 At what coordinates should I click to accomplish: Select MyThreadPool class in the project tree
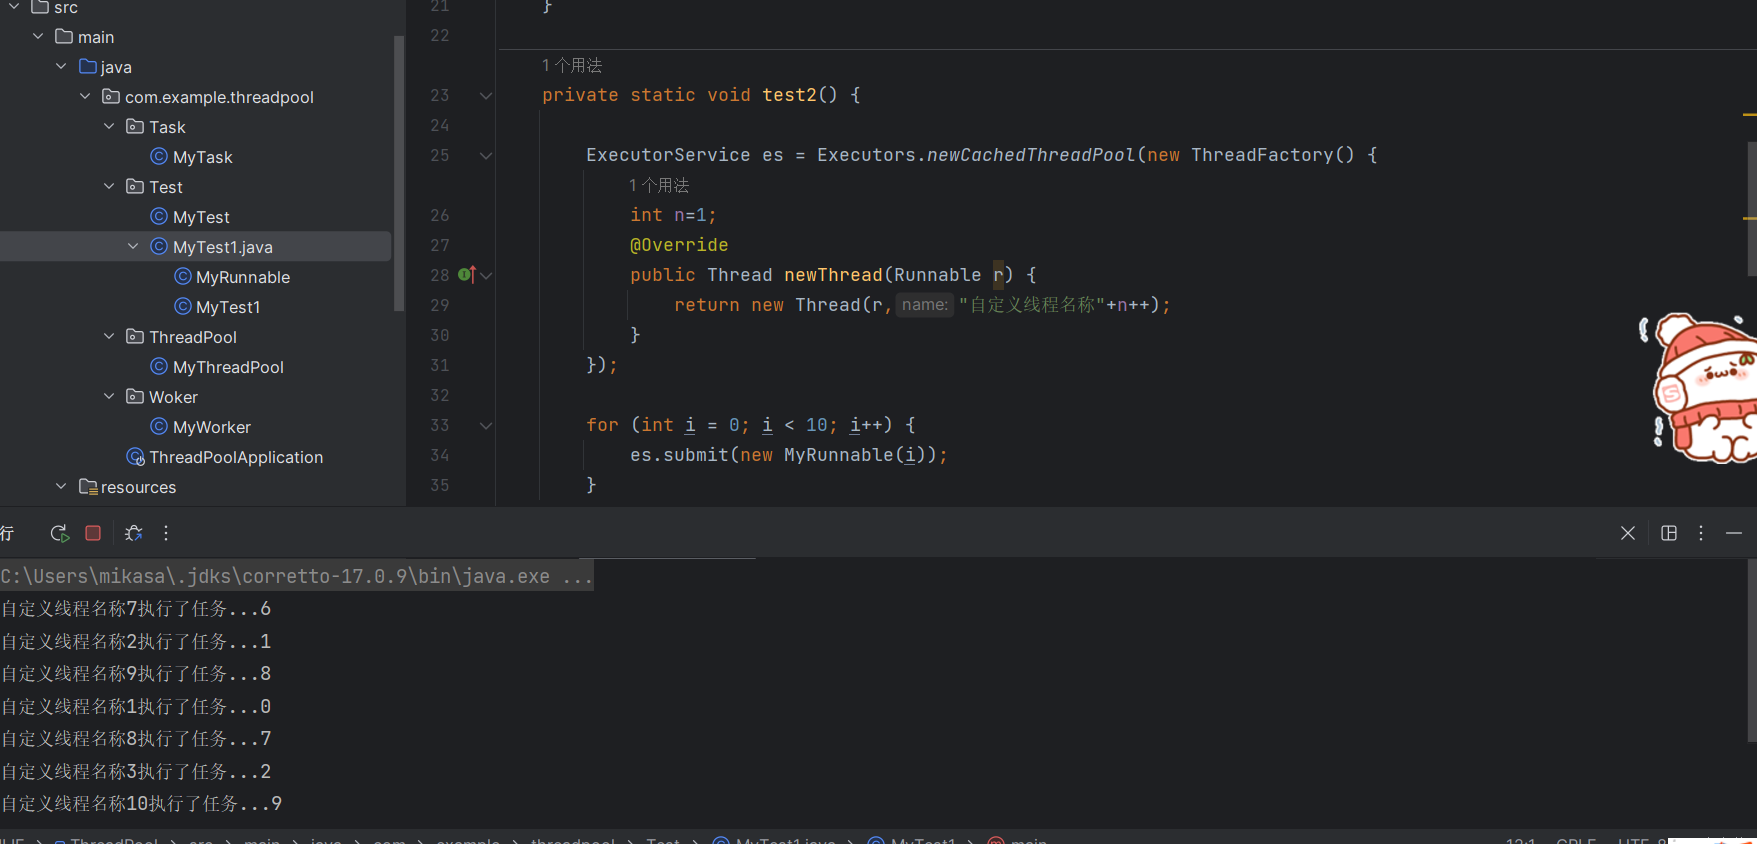click(x=228, y=367)
